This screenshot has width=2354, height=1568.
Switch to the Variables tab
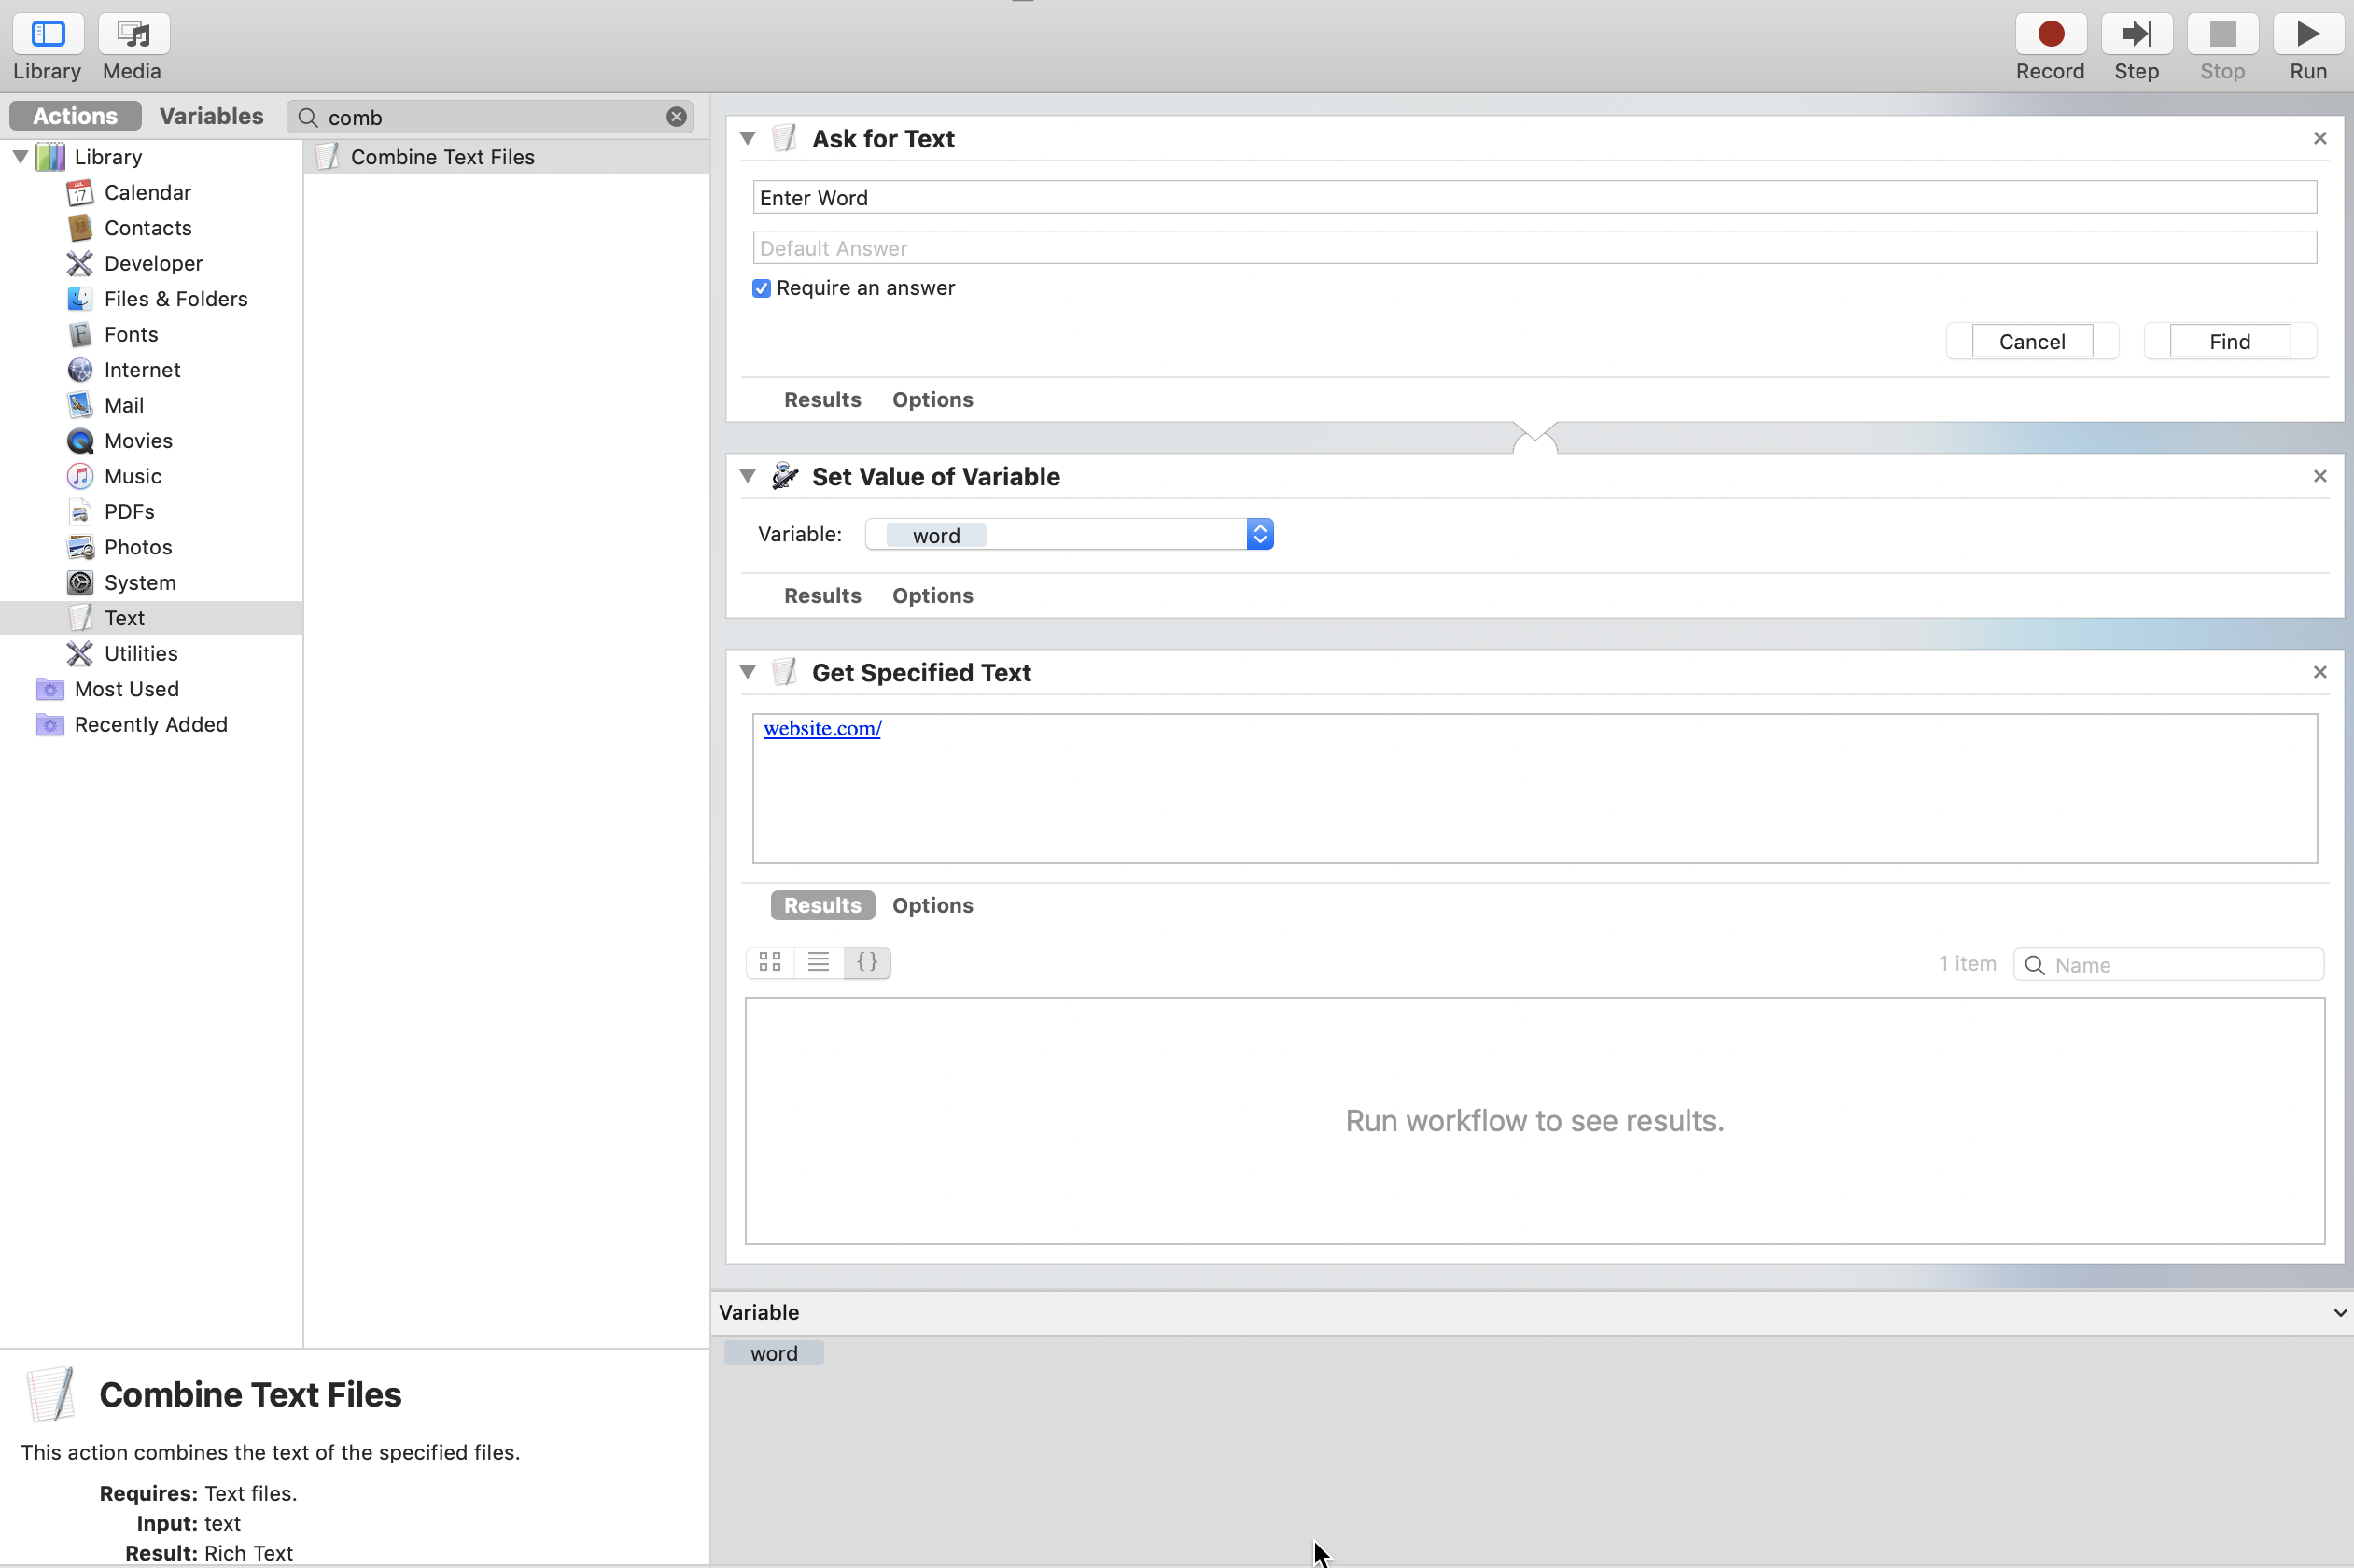click(x=211, y=116)
